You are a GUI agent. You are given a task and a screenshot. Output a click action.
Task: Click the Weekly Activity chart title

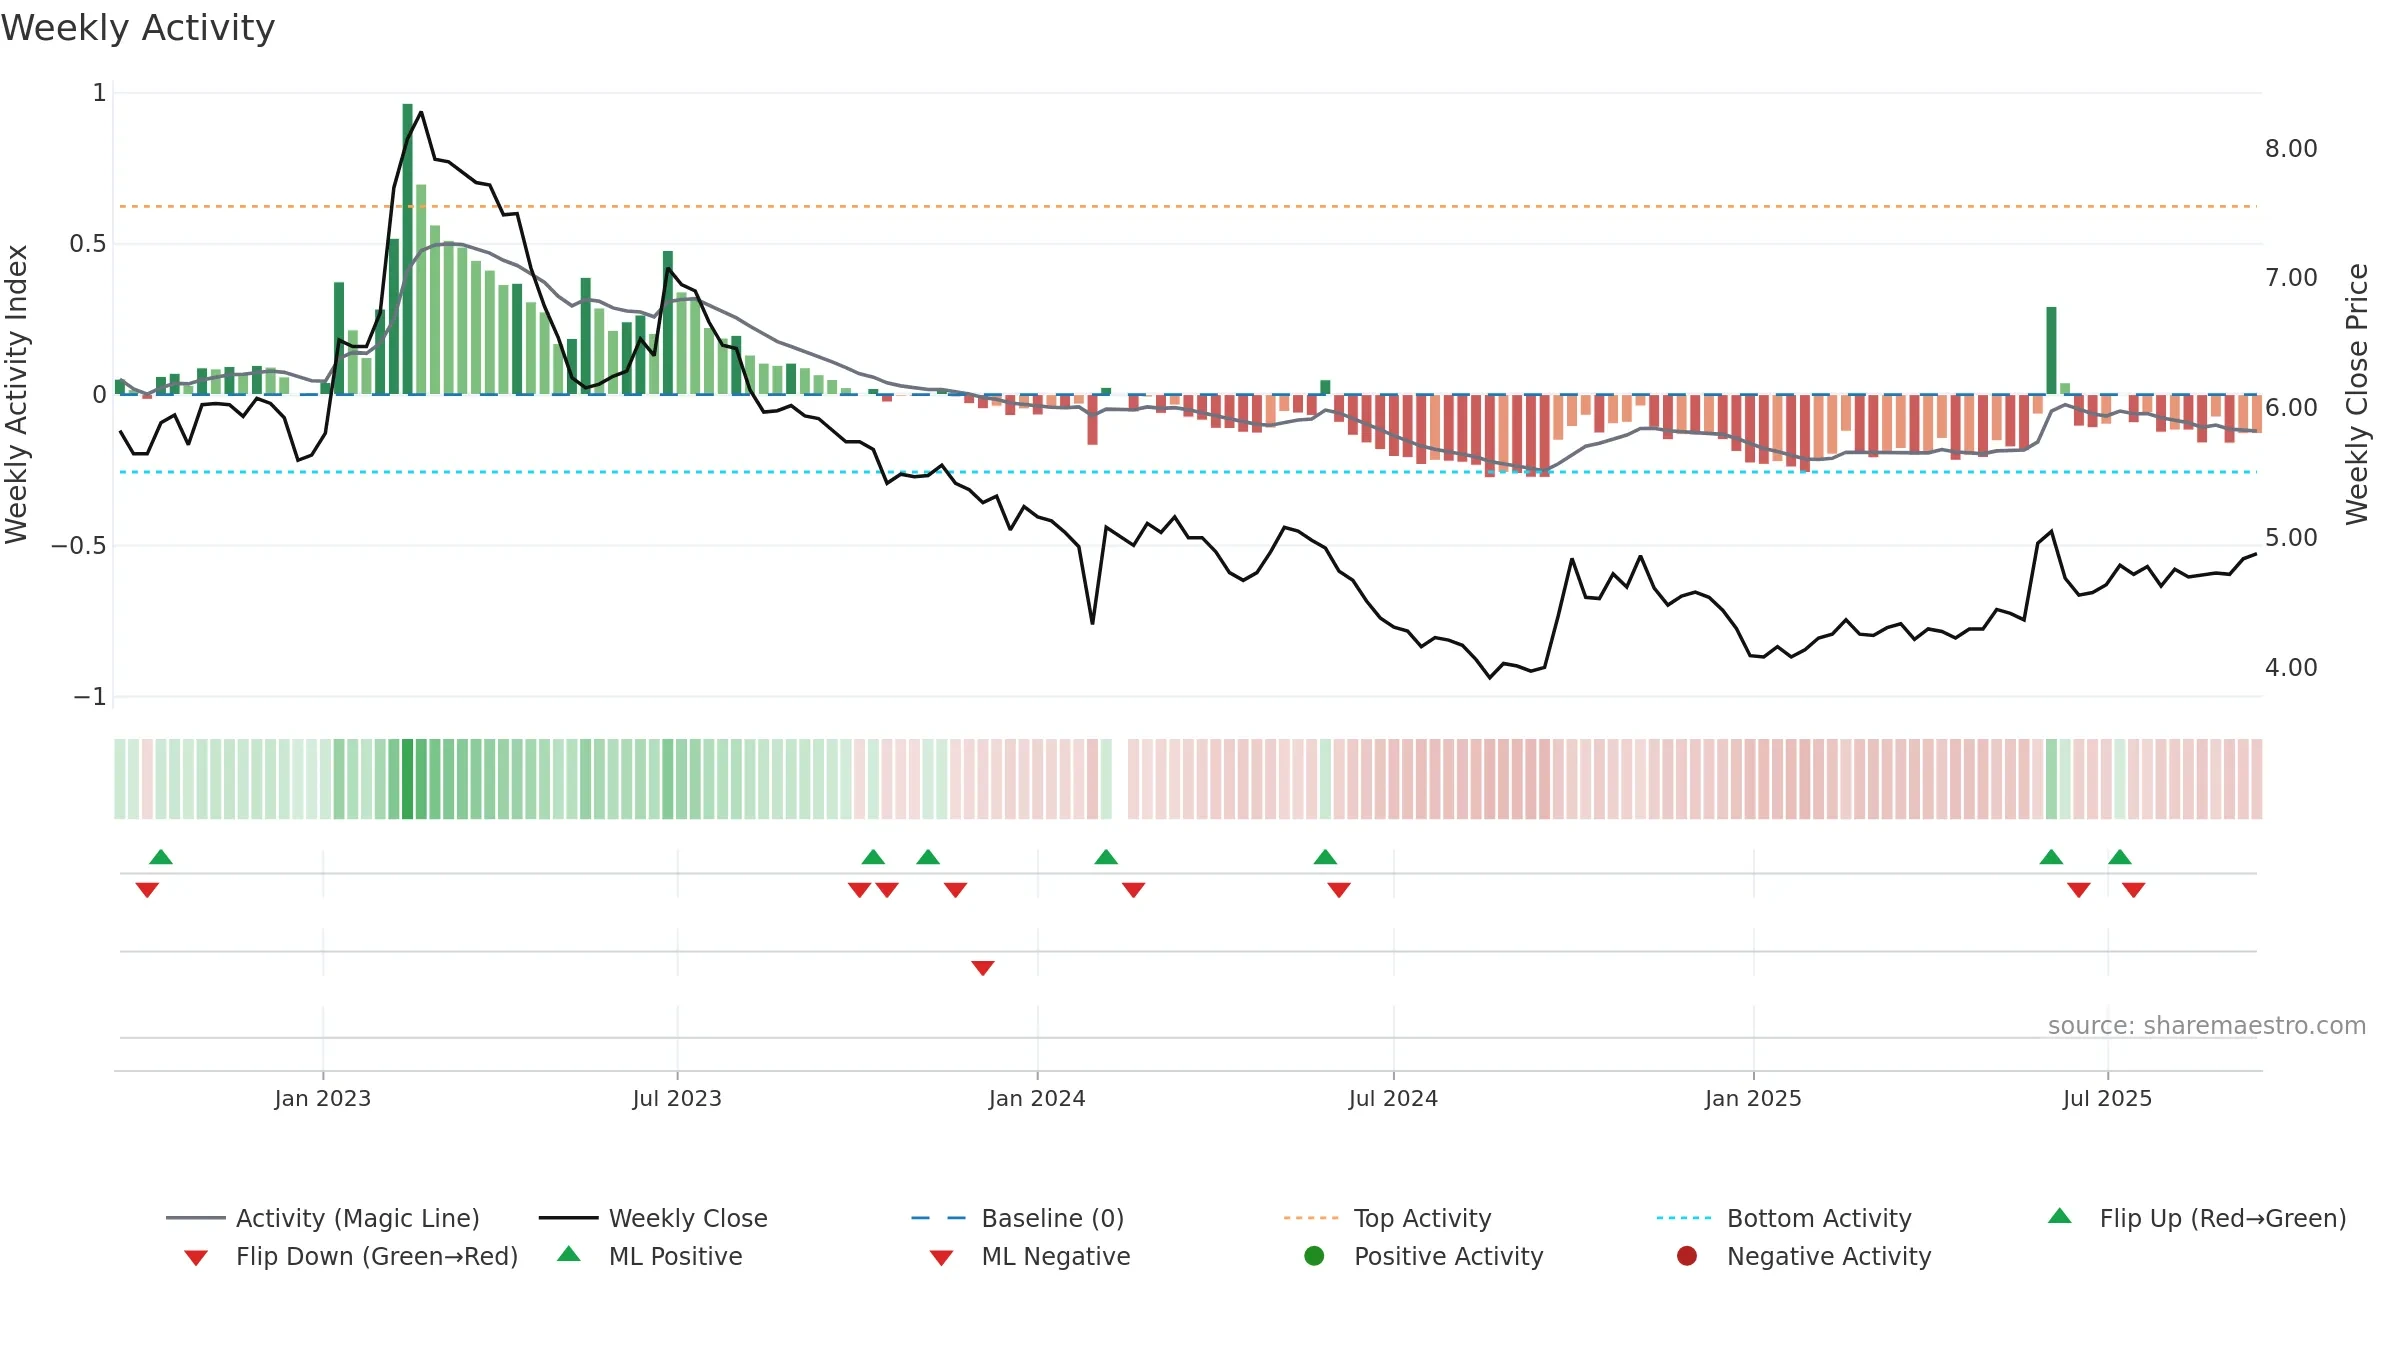coord(138,28)
